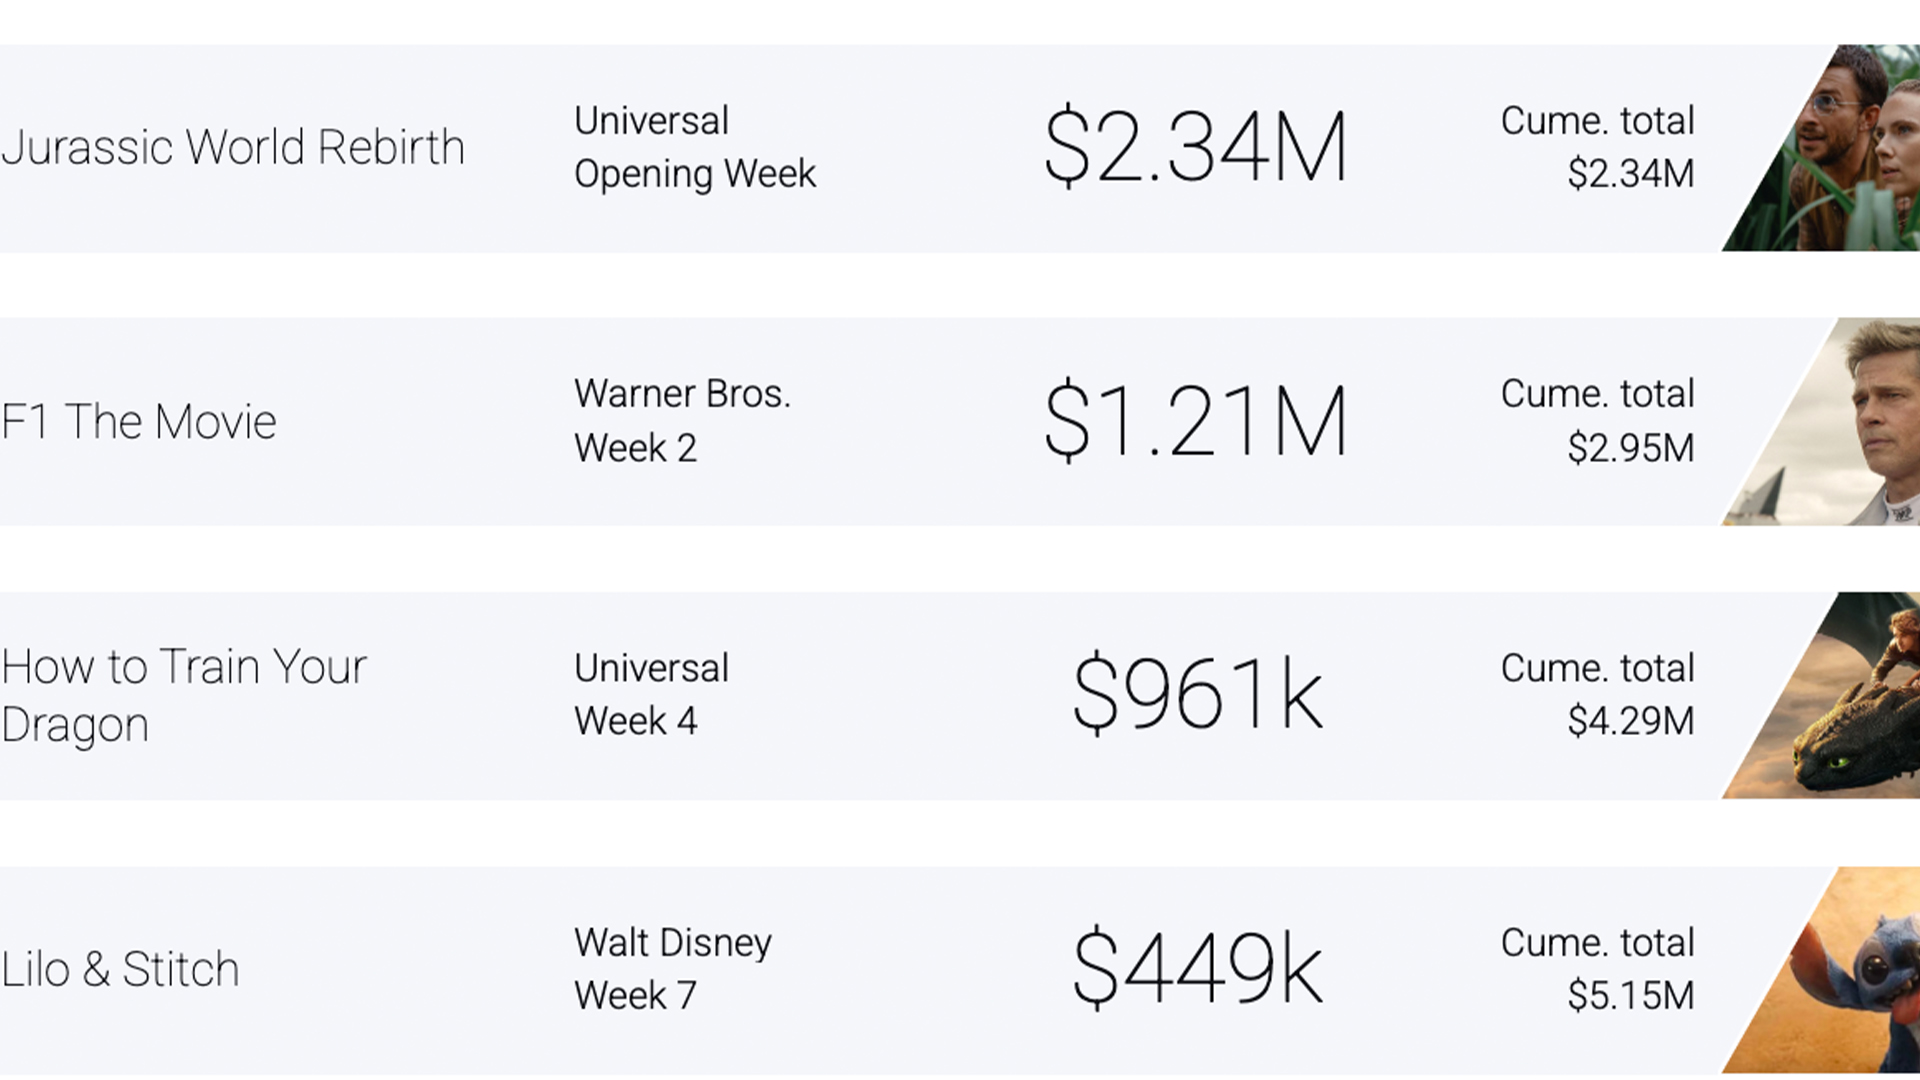This screenshot has height=1080, width=1920.
Task: Select the $1.21M weekly gross figure
Action: [x=1196, y=421]
